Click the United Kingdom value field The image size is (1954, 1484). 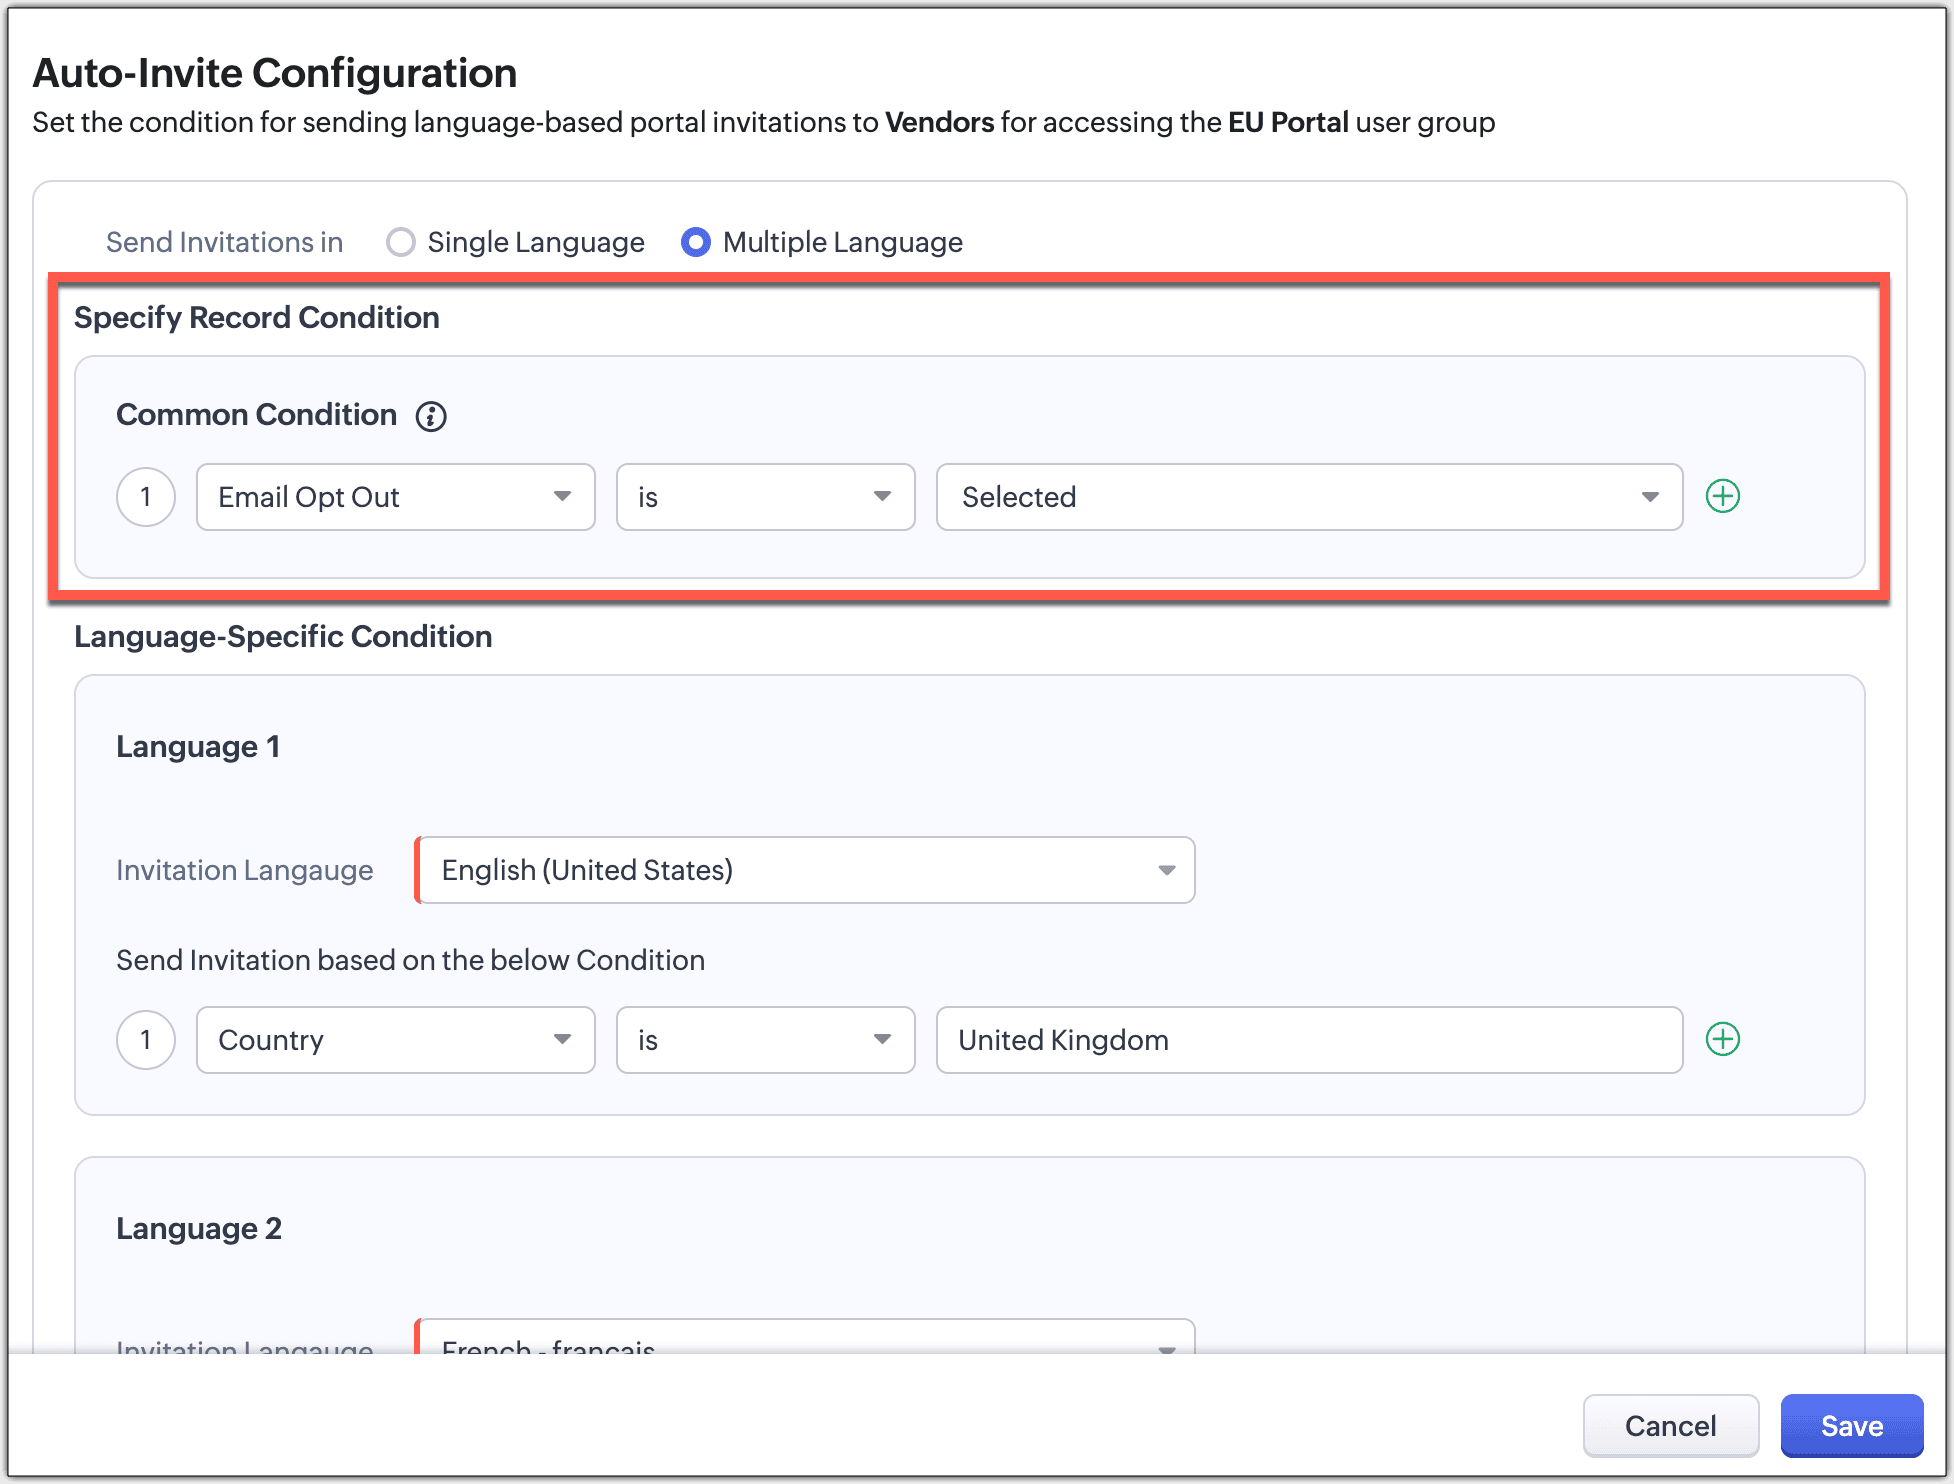click(1308, 1040)
